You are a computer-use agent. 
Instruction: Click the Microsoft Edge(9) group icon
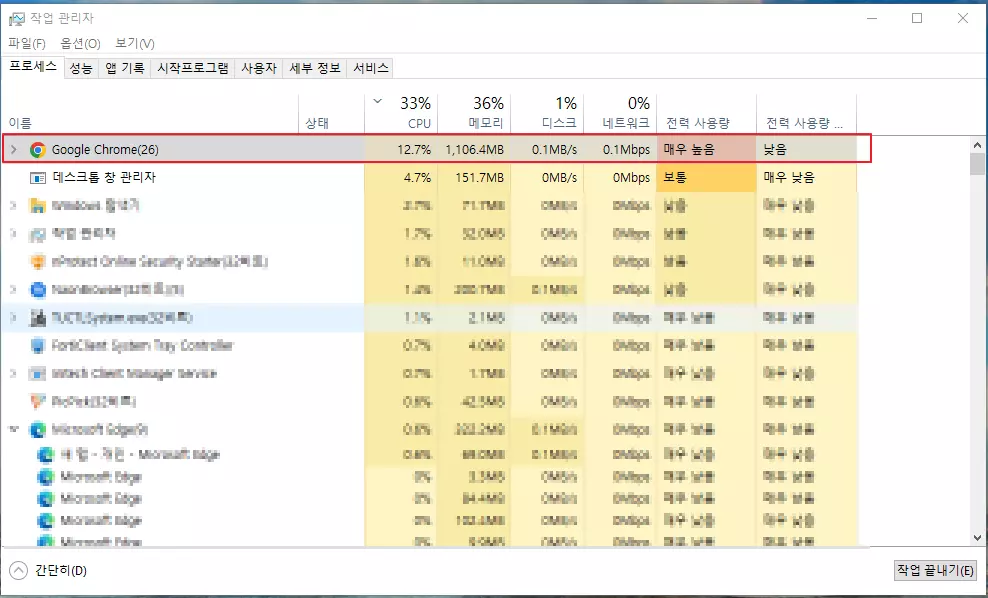38,430
